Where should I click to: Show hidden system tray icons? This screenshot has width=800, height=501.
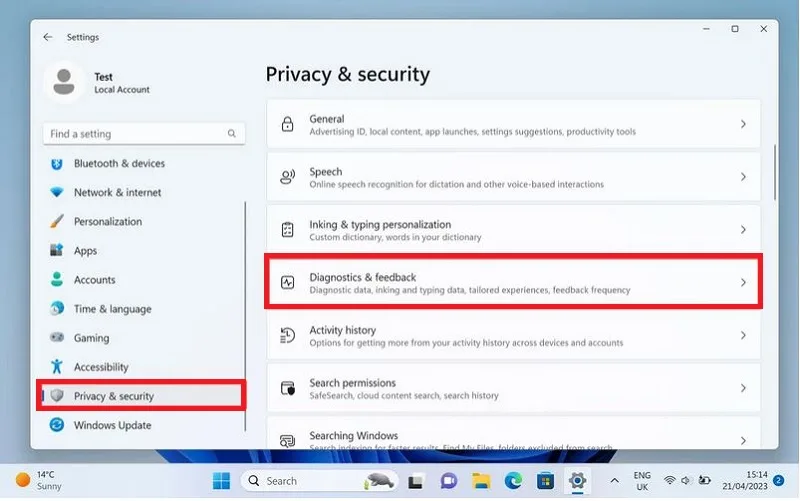tap(615, 481)
